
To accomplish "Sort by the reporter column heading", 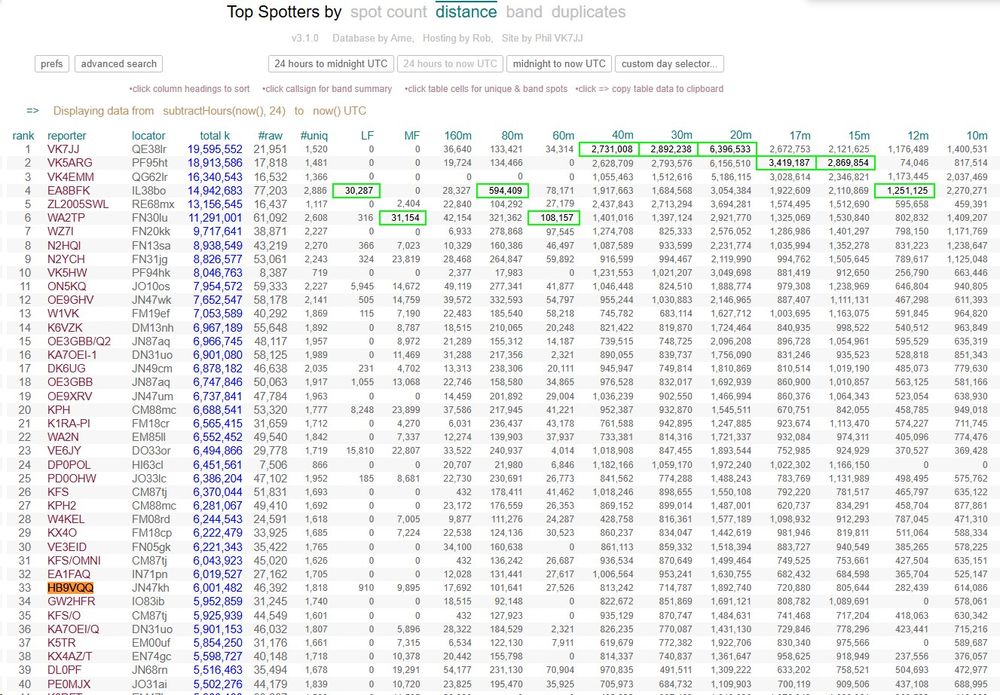I will tap(67, 135).
